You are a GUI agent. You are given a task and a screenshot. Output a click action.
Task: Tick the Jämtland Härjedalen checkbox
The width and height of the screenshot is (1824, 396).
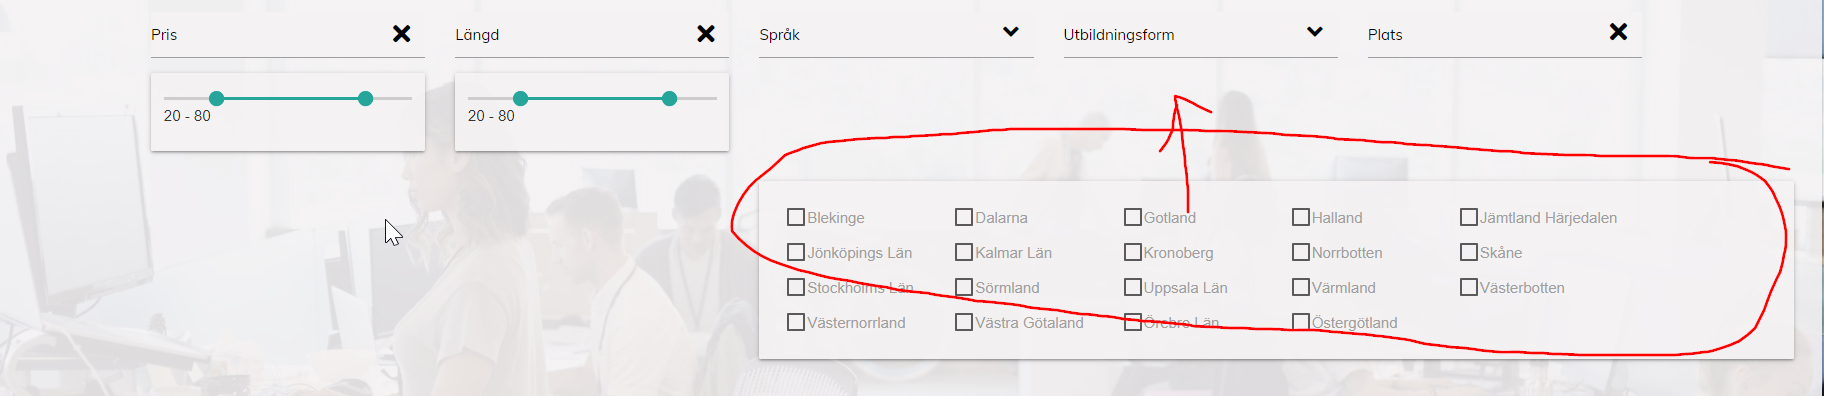[1469, 217]
